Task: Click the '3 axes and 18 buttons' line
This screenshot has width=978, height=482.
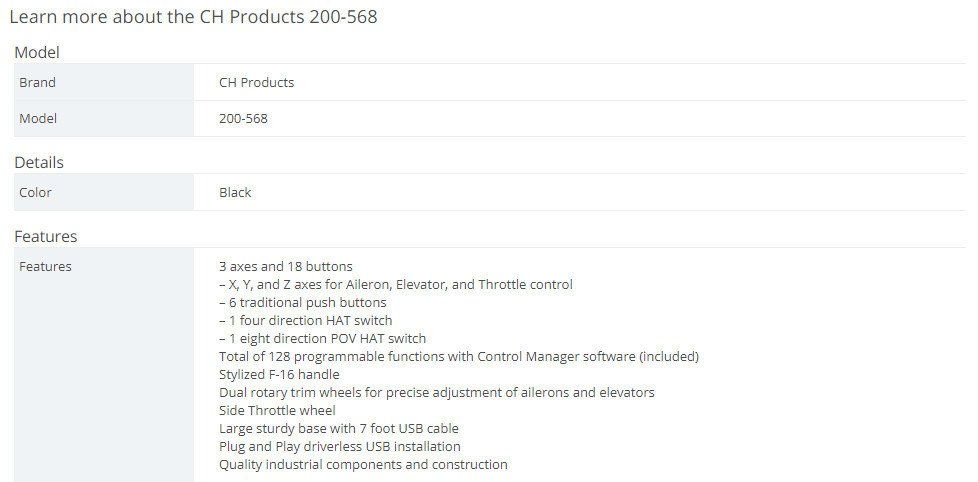Action: click(286, 266)
